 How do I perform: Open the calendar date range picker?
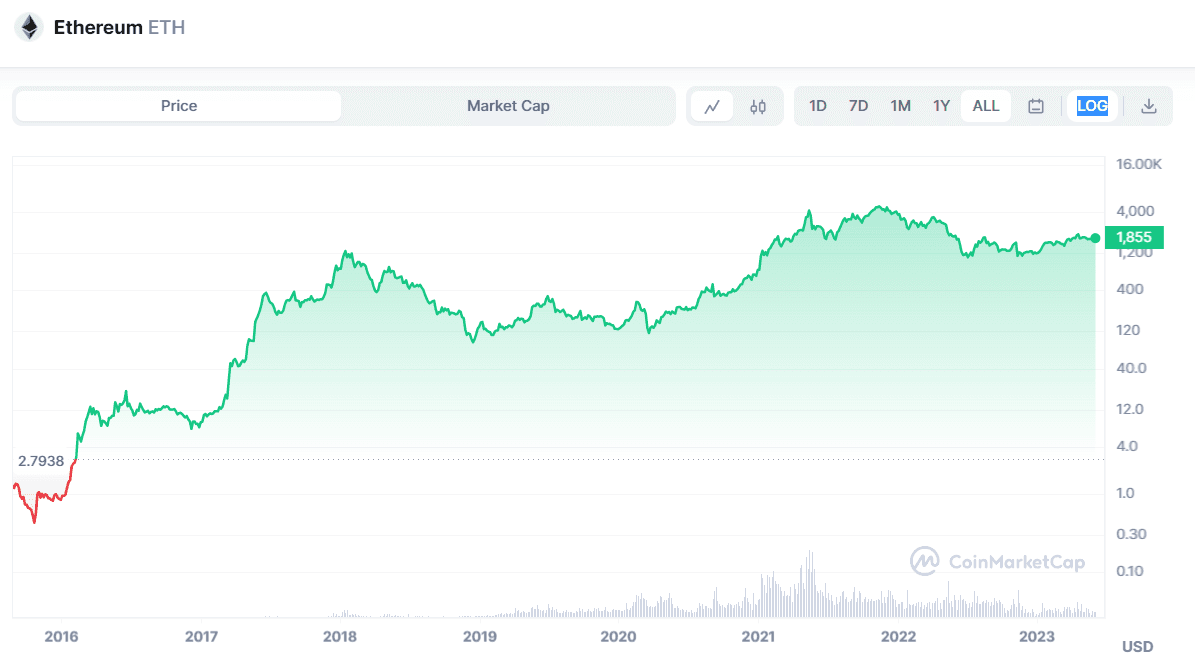[1036, 106]
